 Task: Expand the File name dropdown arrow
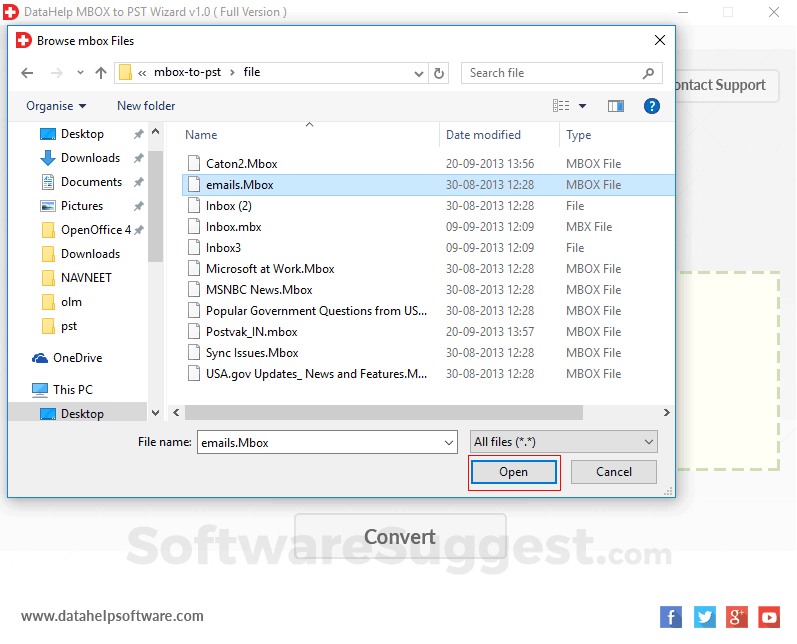click(x=449, y=442)
